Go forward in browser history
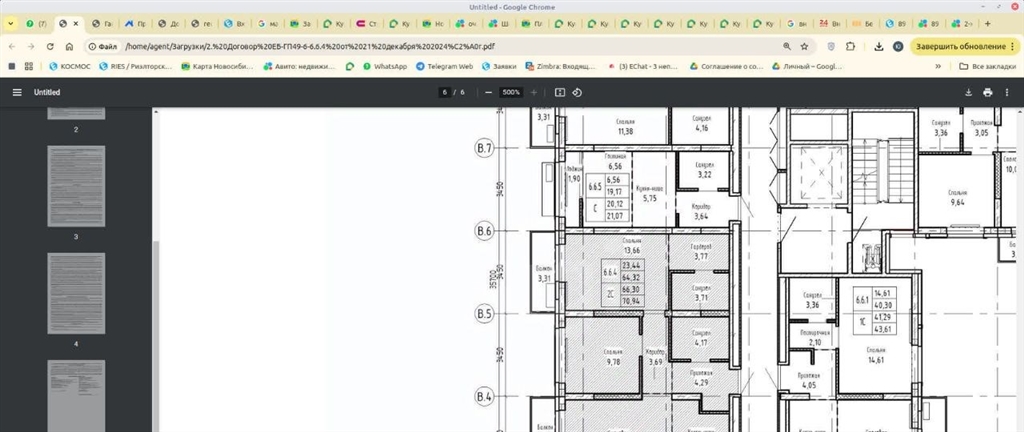The width and height of the screenshot is (1024, 432). click(31, 46)
